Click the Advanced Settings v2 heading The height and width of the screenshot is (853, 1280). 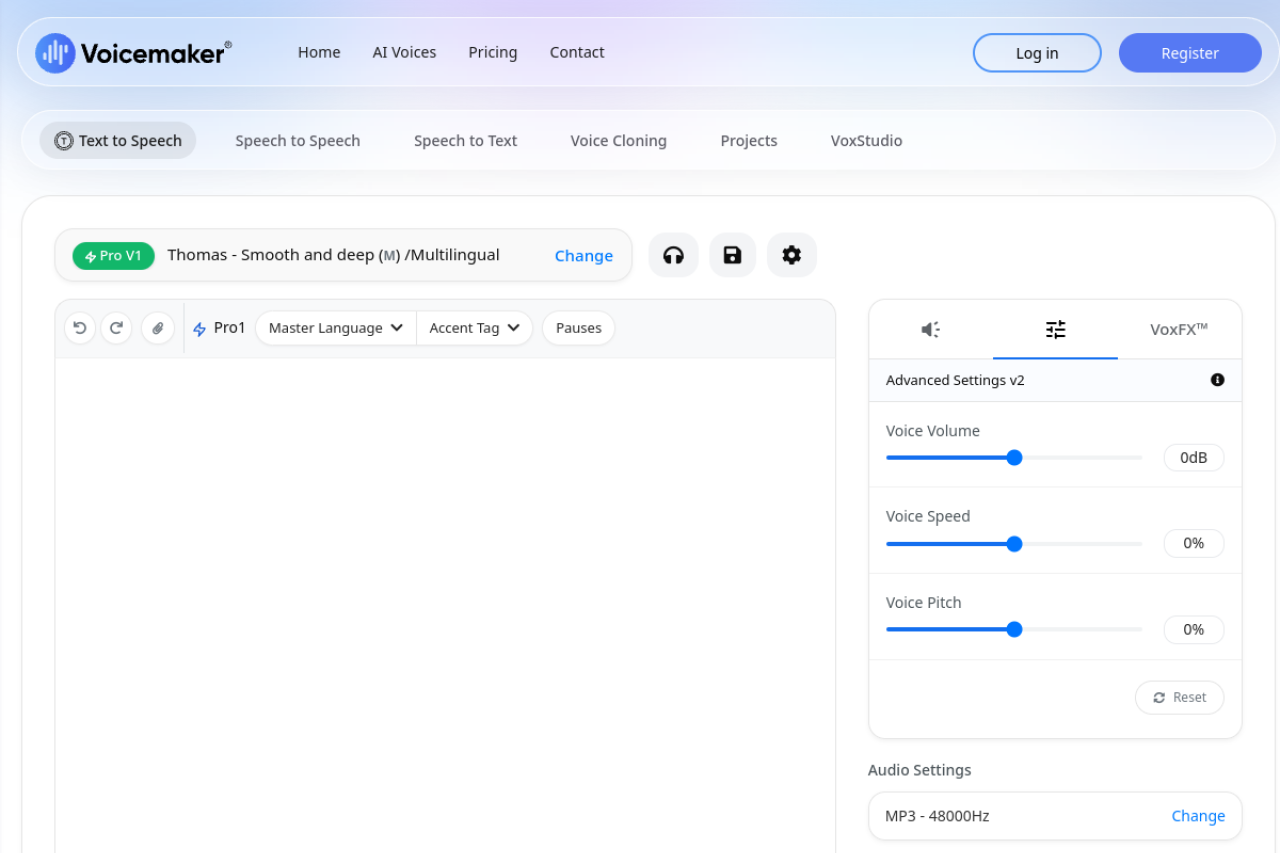click(955, 380)
